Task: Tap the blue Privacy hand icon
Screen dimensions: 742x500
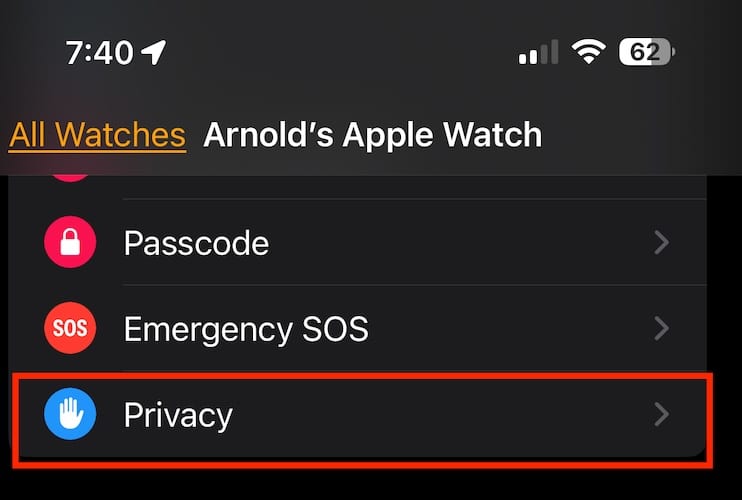Action: [x=70, y=414]
